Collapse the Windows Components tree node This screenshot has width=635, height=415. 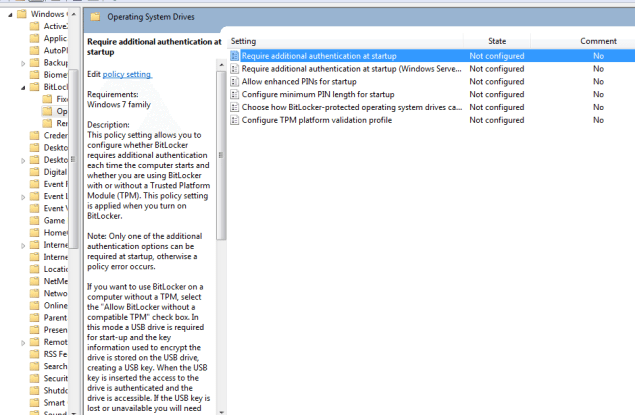point(10,15)
